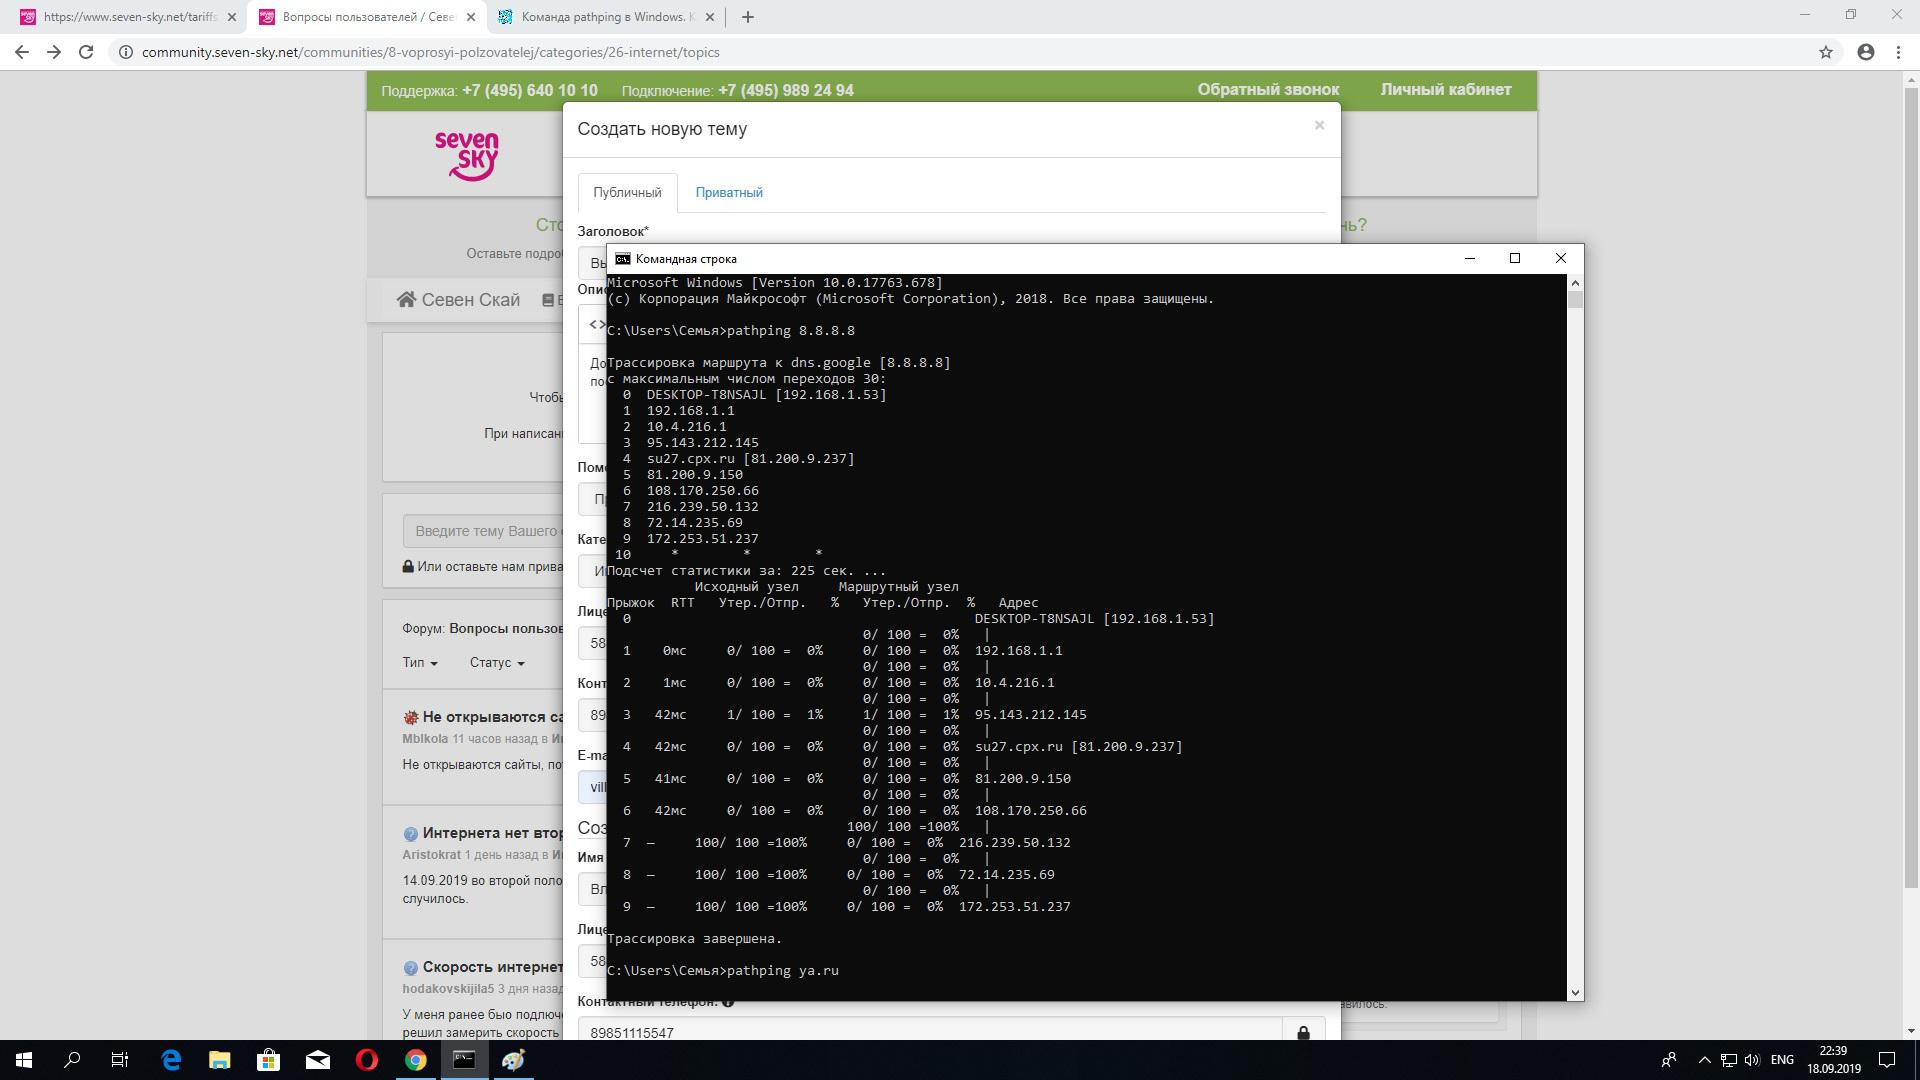Open the volume control in system tray

point(1752,1060)
